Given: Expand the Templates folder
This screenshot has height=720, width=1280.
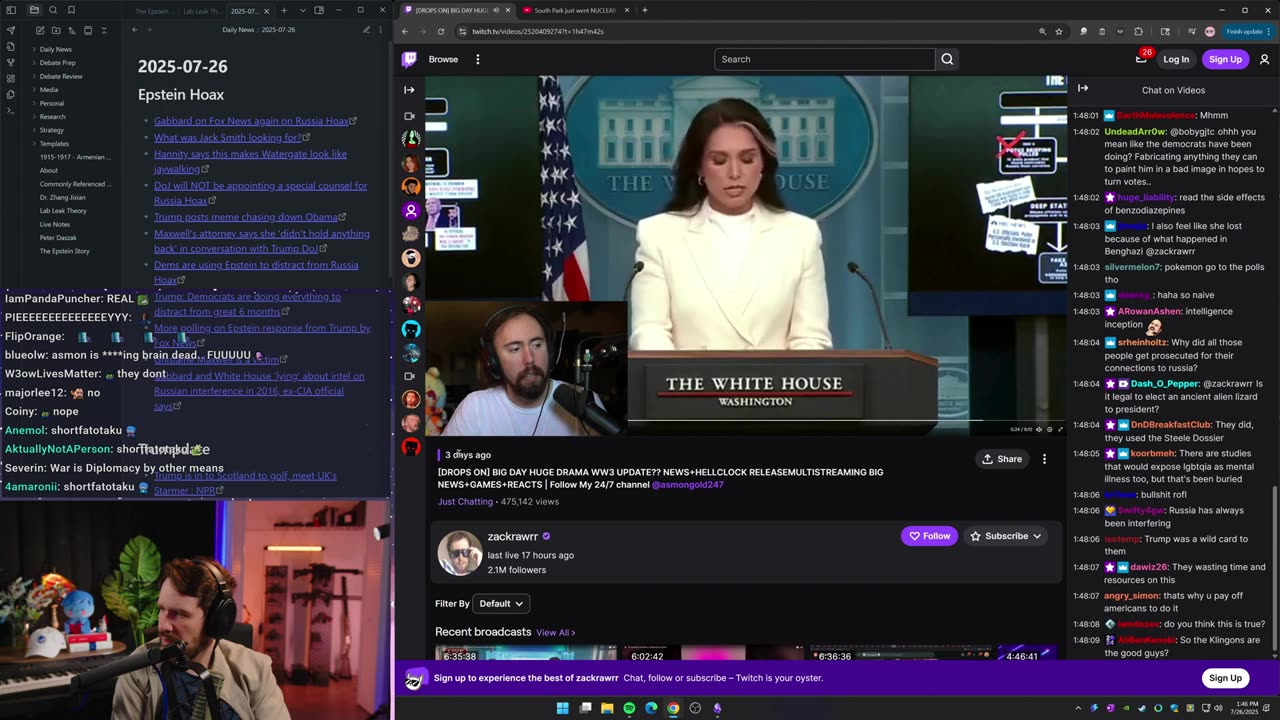Looking at the screenshot, I should (x=54, y=144).
